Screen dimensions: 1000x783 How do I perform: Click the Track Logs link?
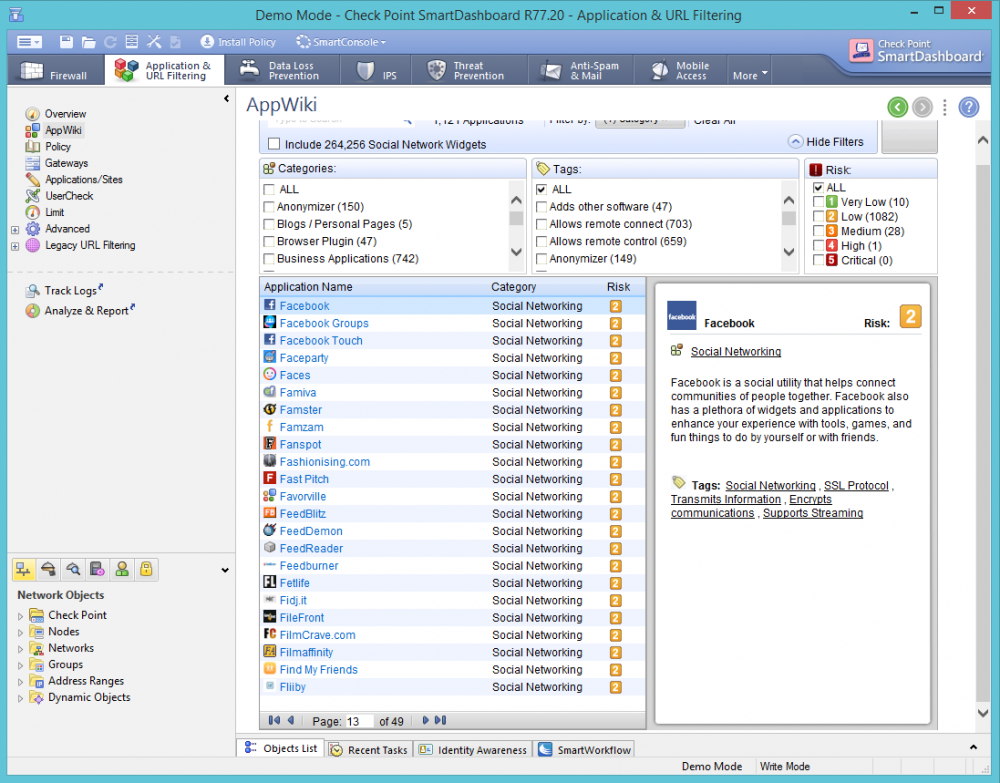click(x=71, y=291)
